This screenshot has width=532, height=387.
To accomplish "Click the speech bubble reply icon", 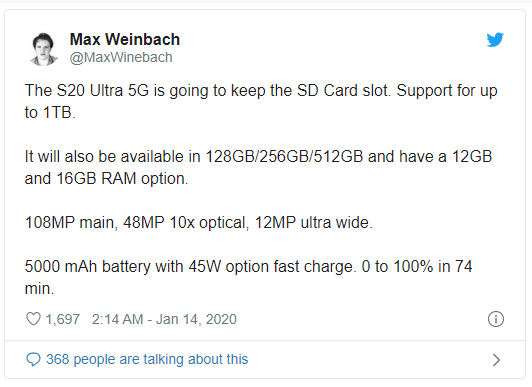I will [33, 360].
